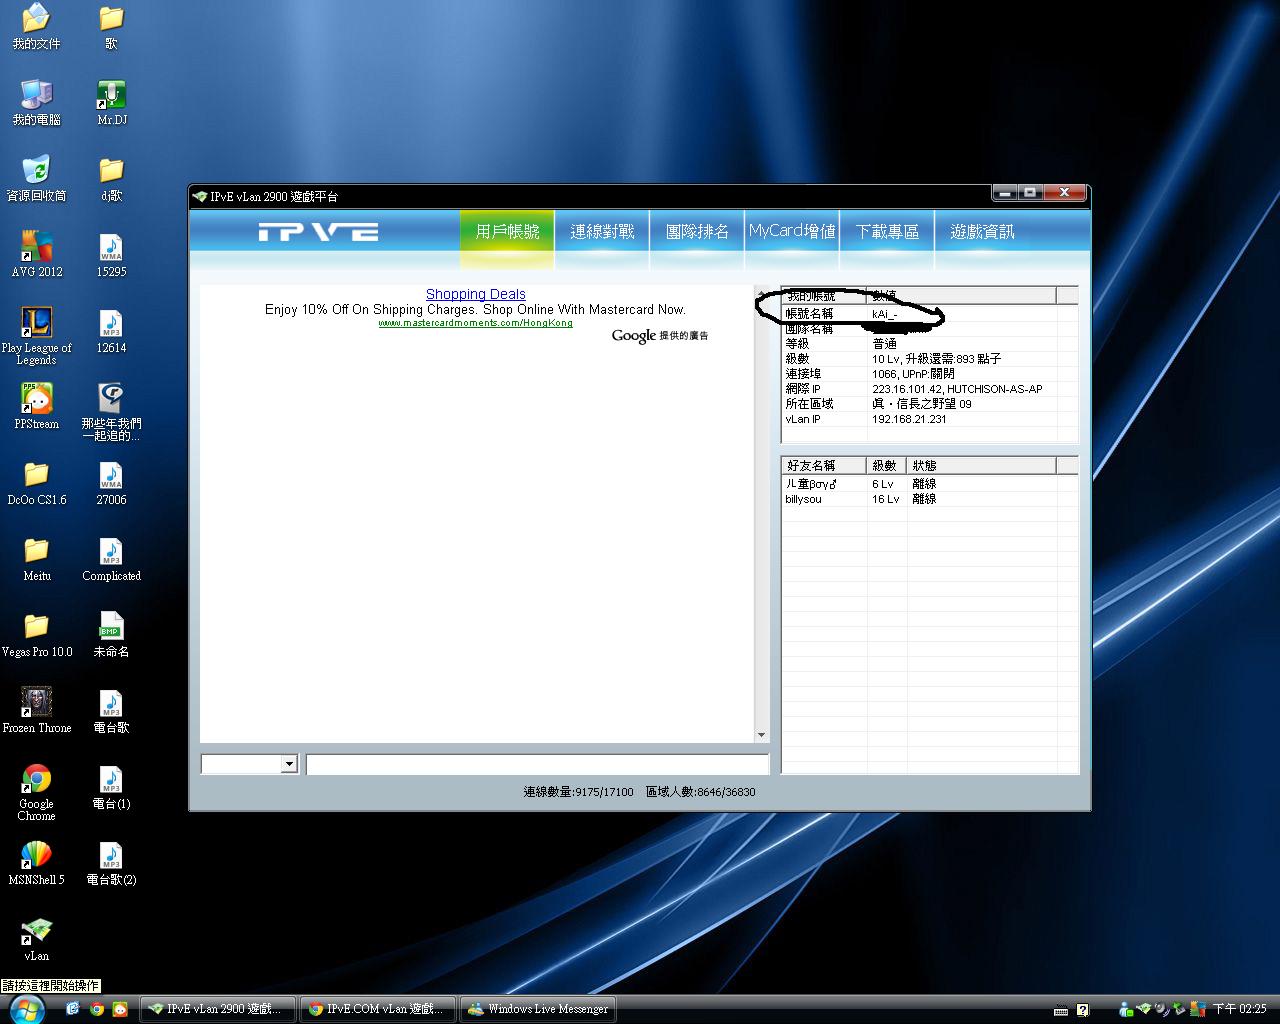
Task: Expand the dropdown beside chat input
Action: coord(289,764)
